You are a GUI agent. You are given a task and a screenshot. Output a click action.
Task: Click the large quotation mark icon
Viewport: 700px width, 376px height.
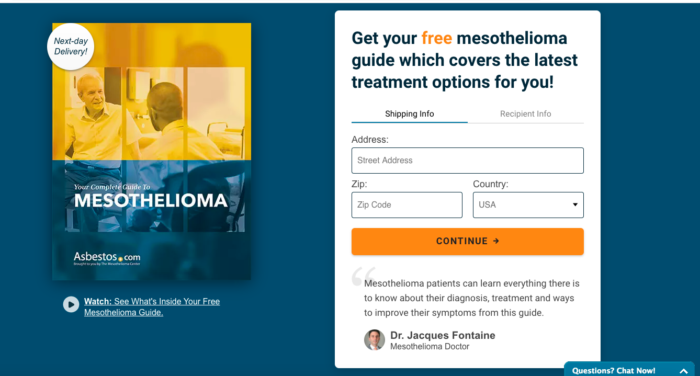pos(363,277)
